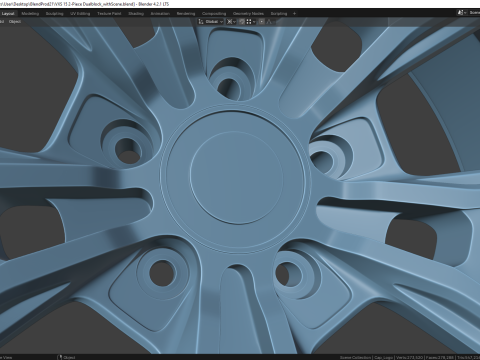The width and height of the screenshot is (480, 360).
Task: Open the Animation workspace tab
Action: coord(160,14)
